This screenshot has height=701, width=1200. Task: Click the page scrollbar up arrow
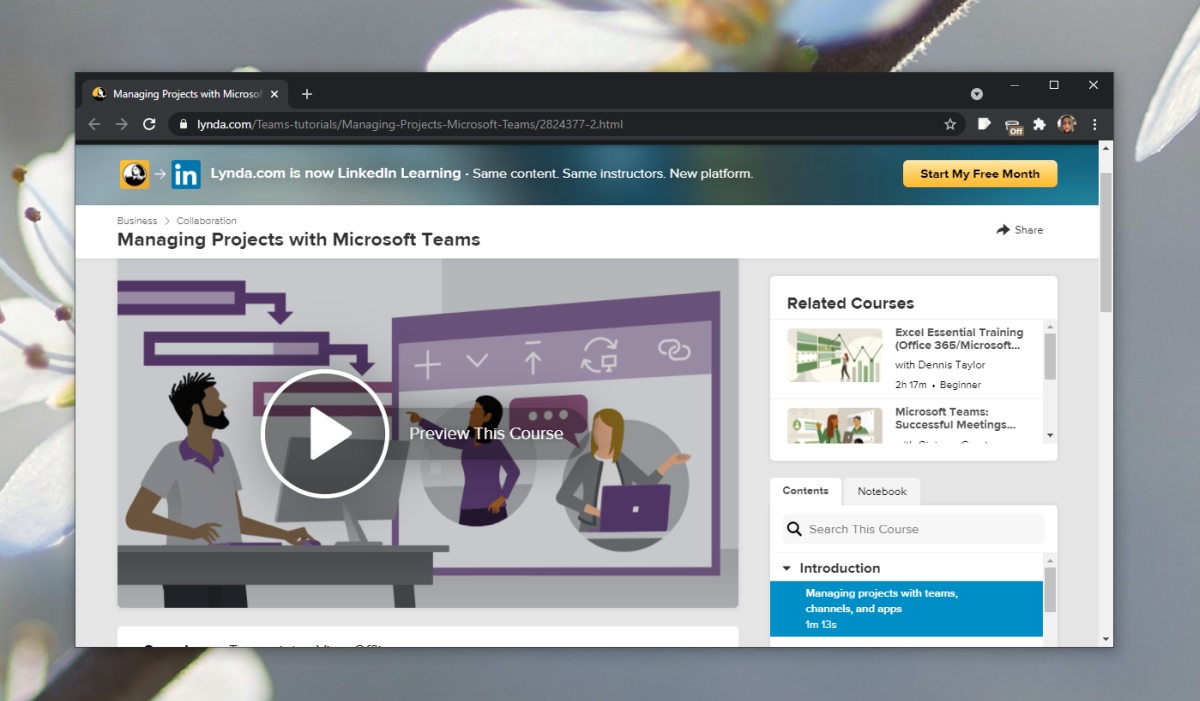click(x=1105, y=148)
